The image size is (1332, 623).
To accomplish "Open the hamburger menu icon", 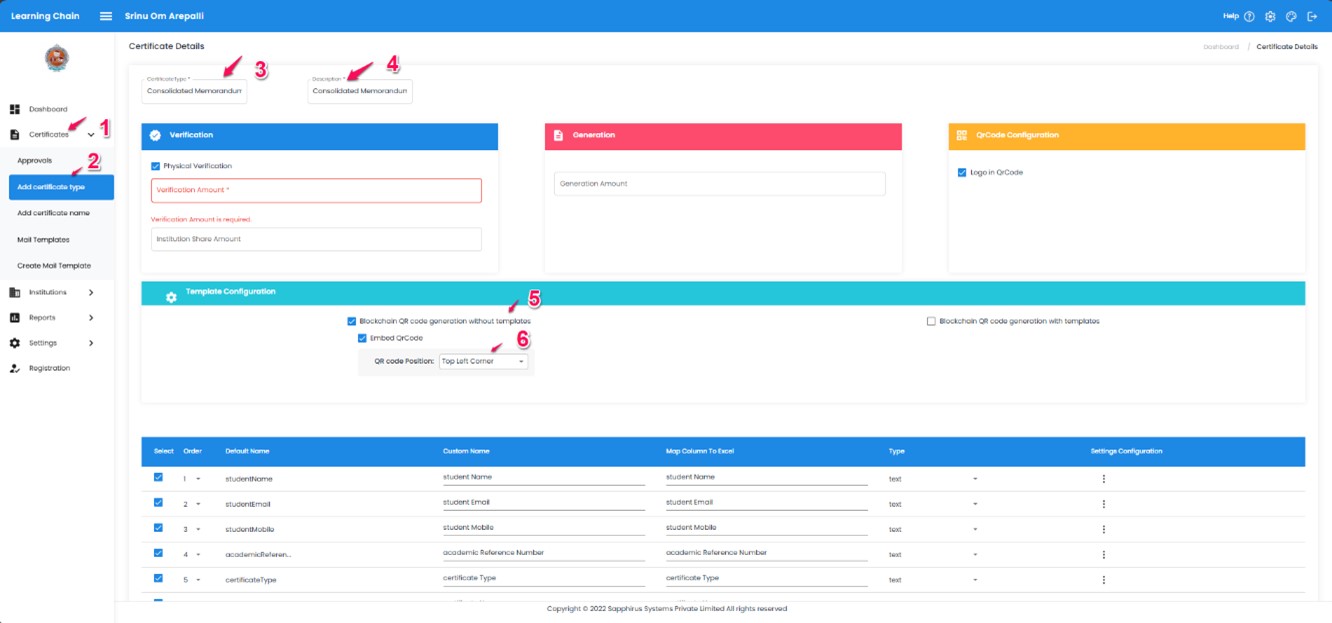I will [x=106, y=16].
